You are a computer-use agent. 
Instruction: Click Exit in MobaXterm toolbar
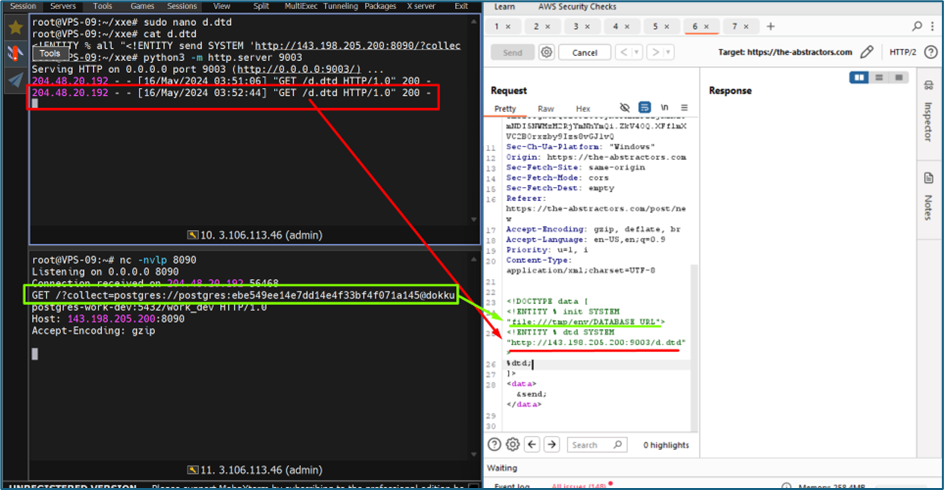[x=461, y=6]
